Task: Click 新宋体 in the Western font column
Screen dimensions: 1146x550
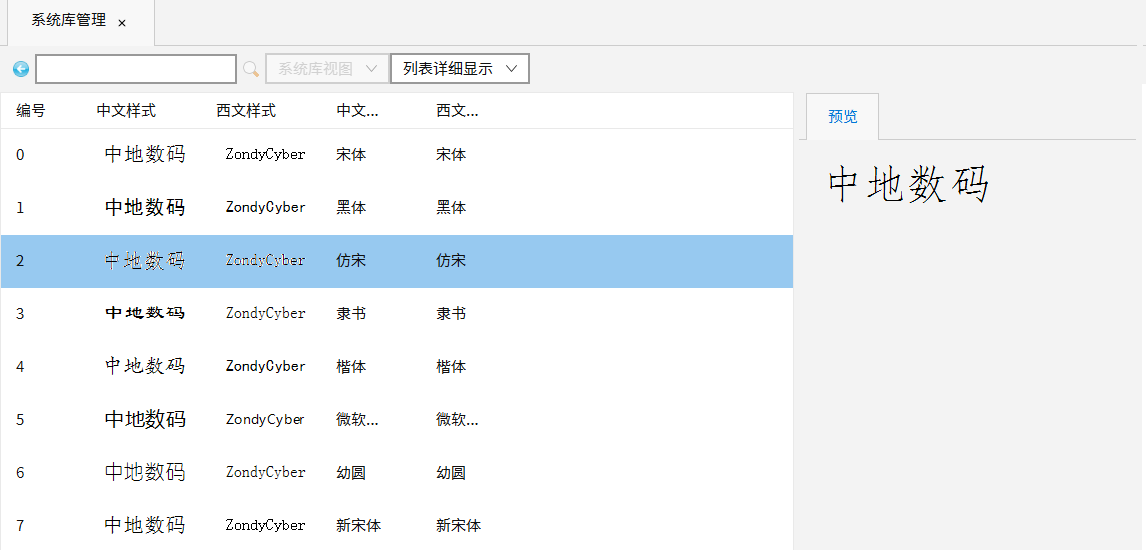Action: tap(459, 526)
